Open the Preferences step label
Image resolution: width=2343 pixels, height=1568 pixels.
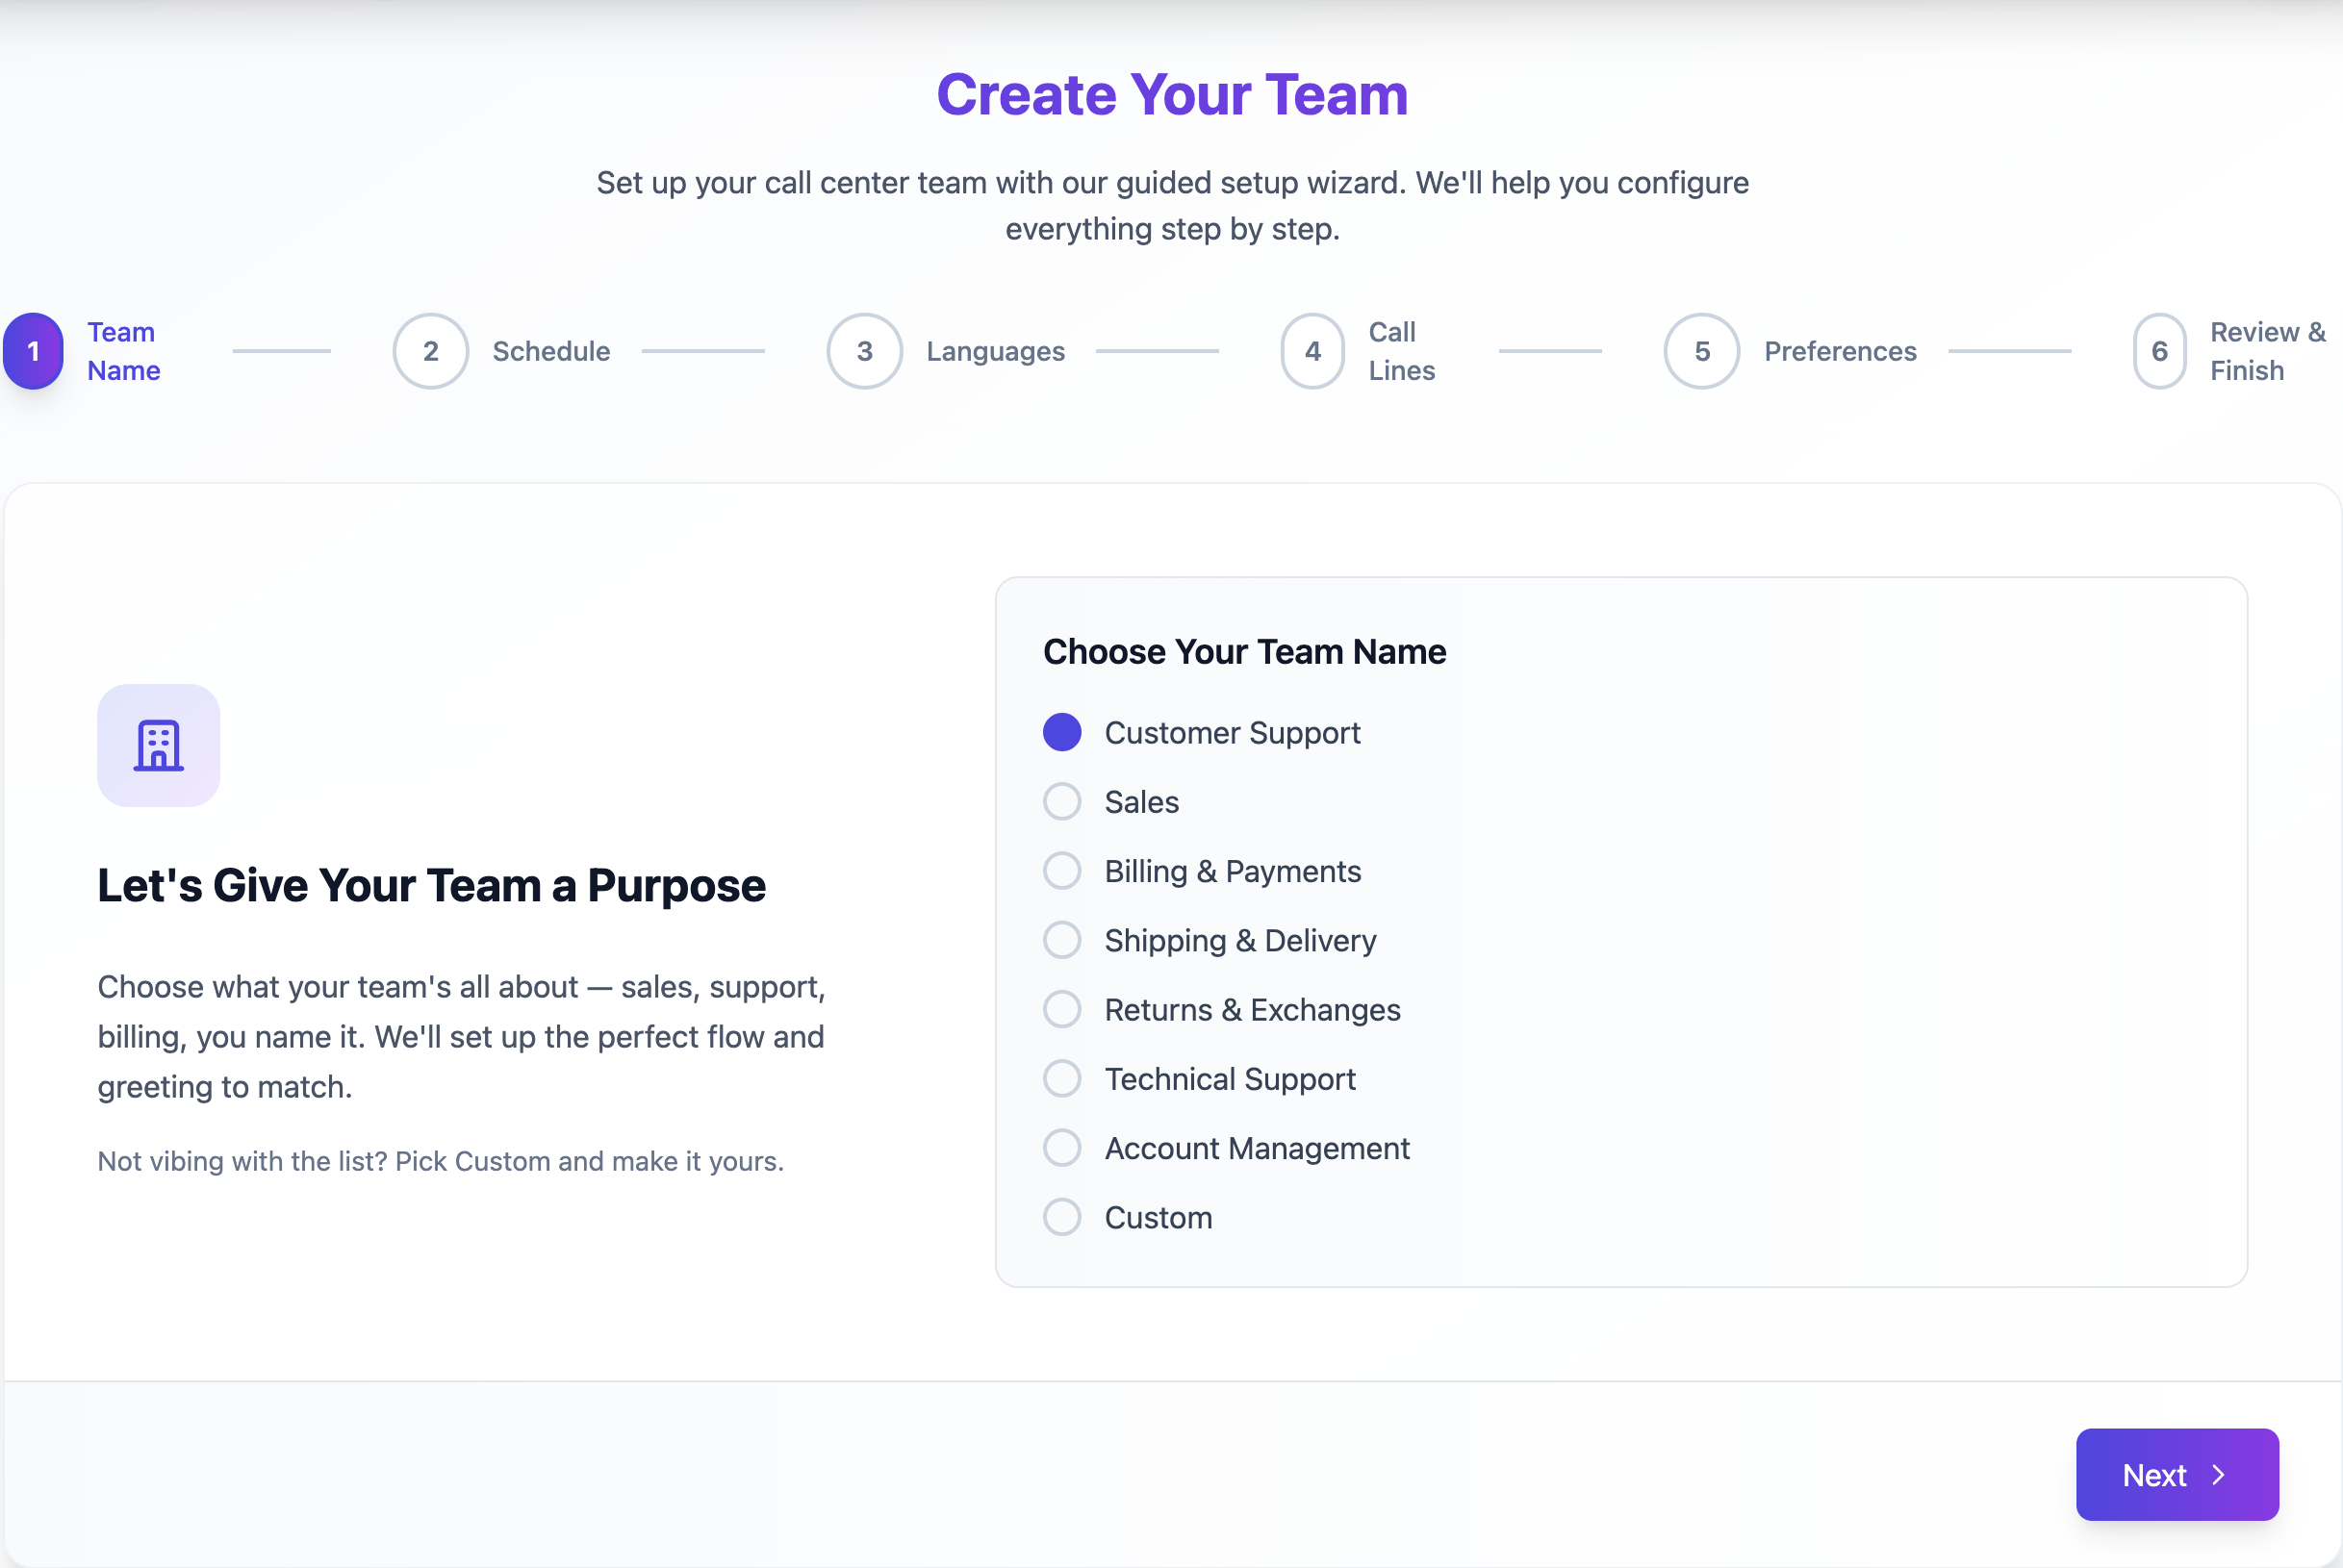tap(1840, 351)
